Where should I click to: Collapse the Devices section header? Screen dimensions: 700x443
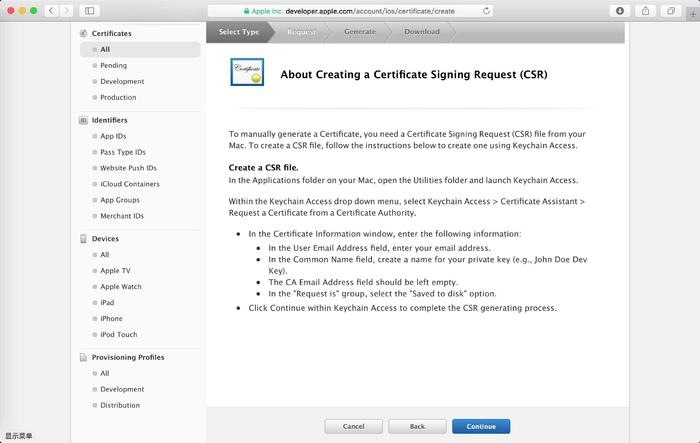click(x=104, y=239)
